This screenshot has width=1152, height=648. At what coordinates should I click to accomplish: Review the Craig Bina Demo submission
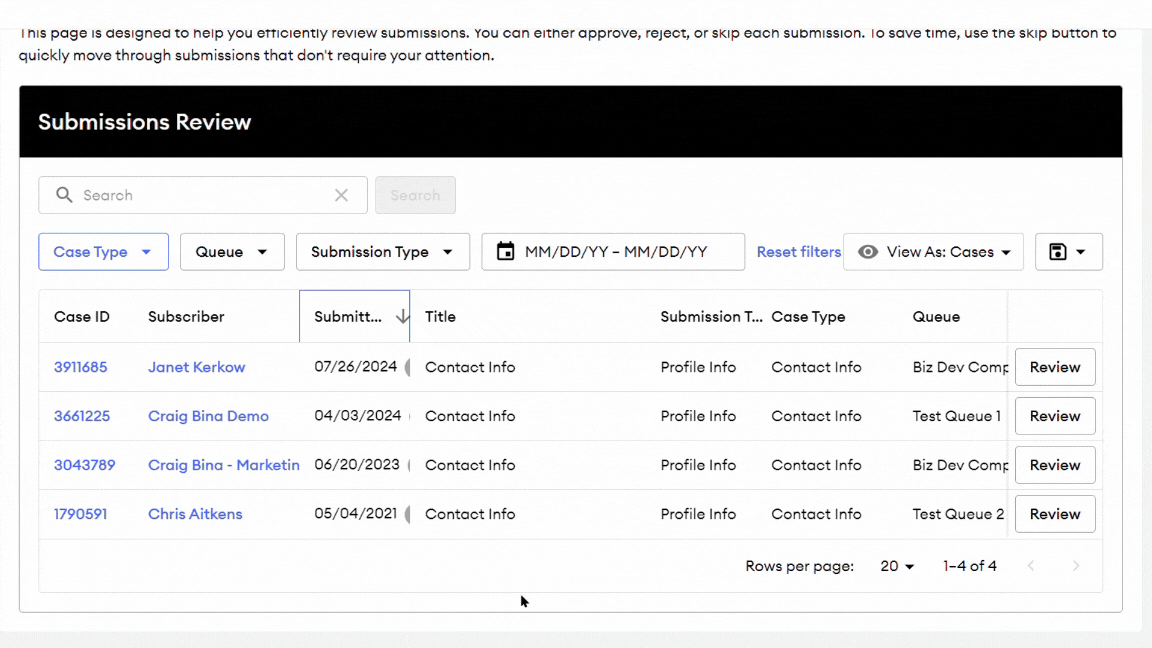click(x=1055, y=416)
